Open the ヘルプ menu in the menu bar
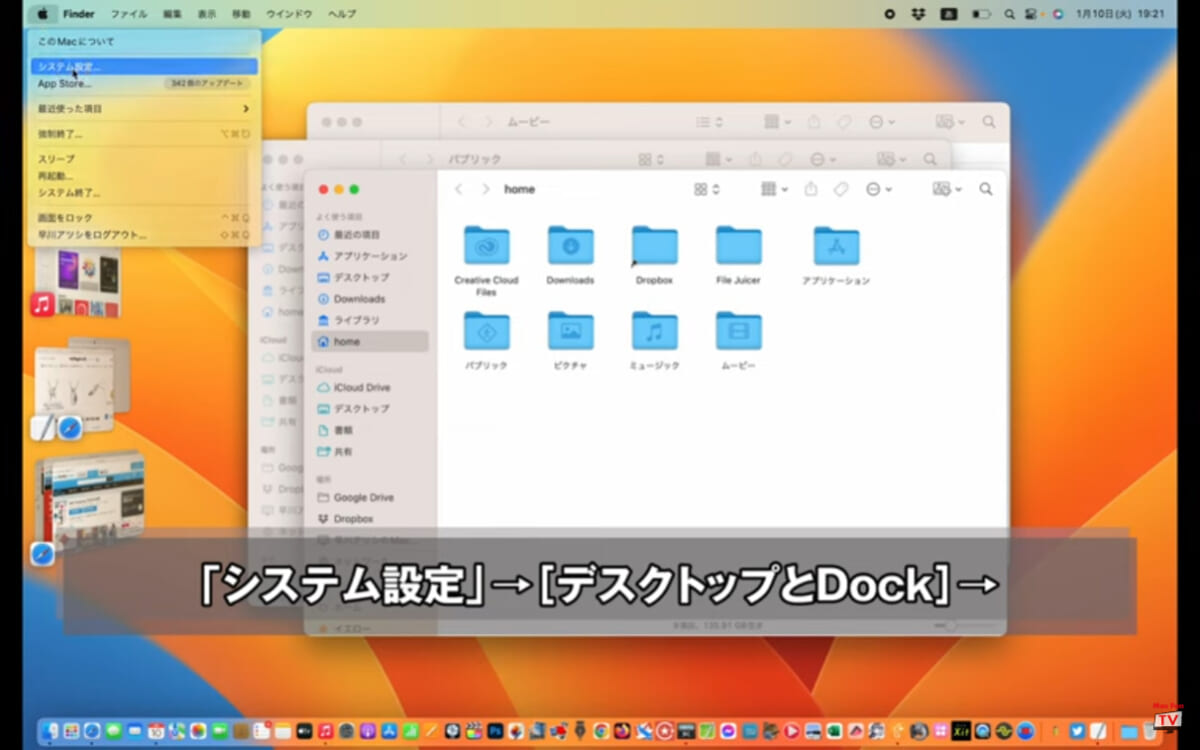 [x=342, y=14]
